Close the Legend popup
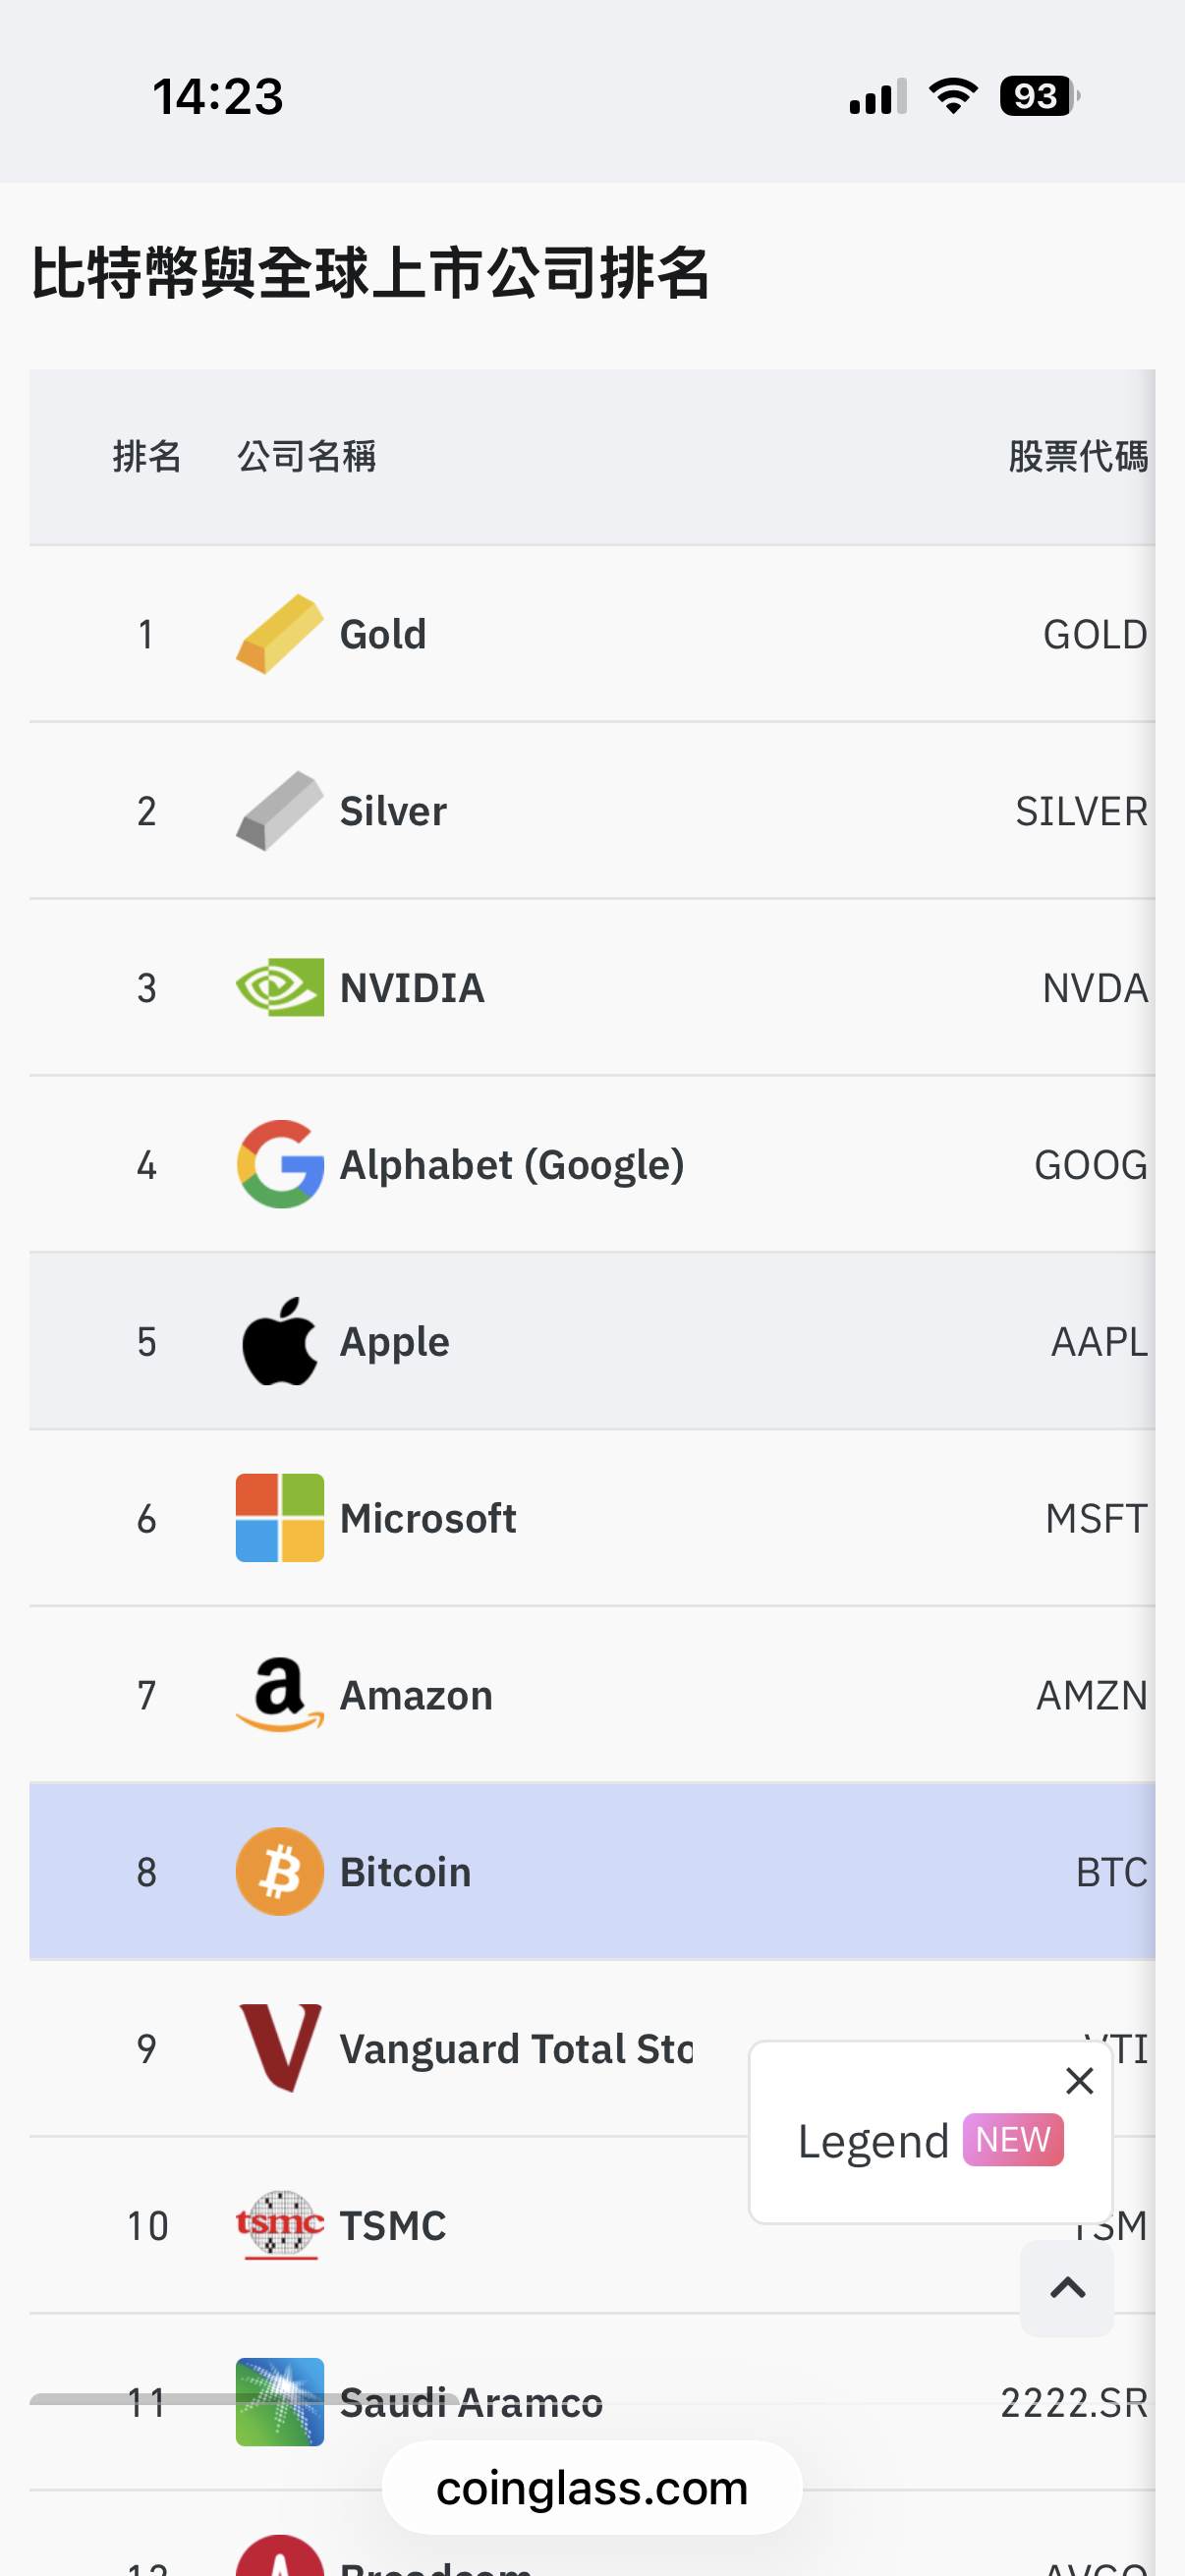This screenshot has height=2576, width=1185. (1079, 2081)
